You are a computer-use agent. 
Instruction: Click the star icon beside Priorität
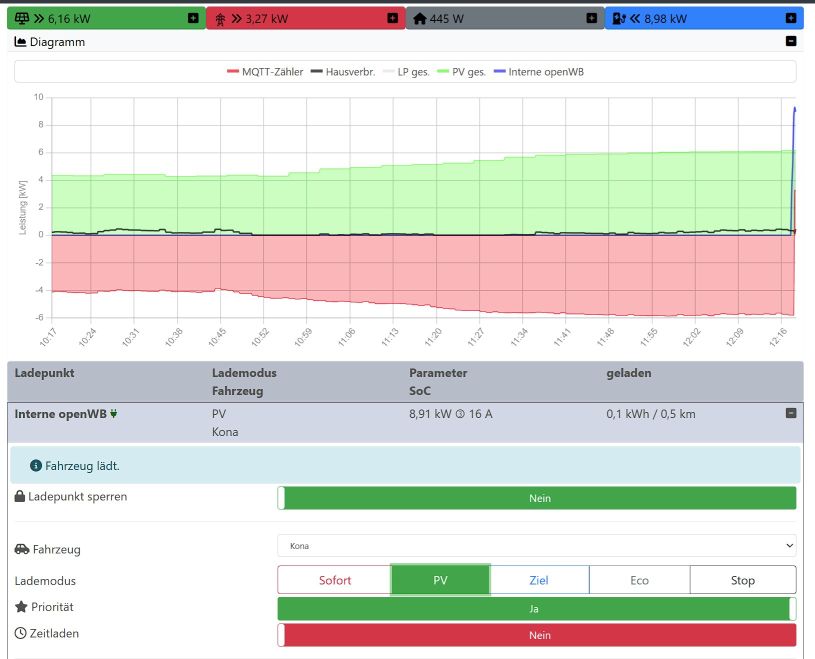[x=20, y=607]
